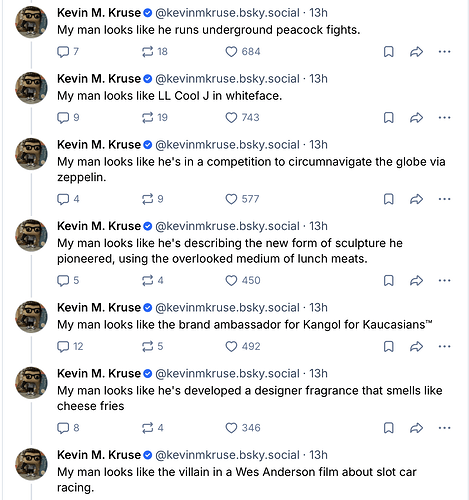Repost the LL Cool J whiteface post
469x500 pixels.
click(147, 118)
